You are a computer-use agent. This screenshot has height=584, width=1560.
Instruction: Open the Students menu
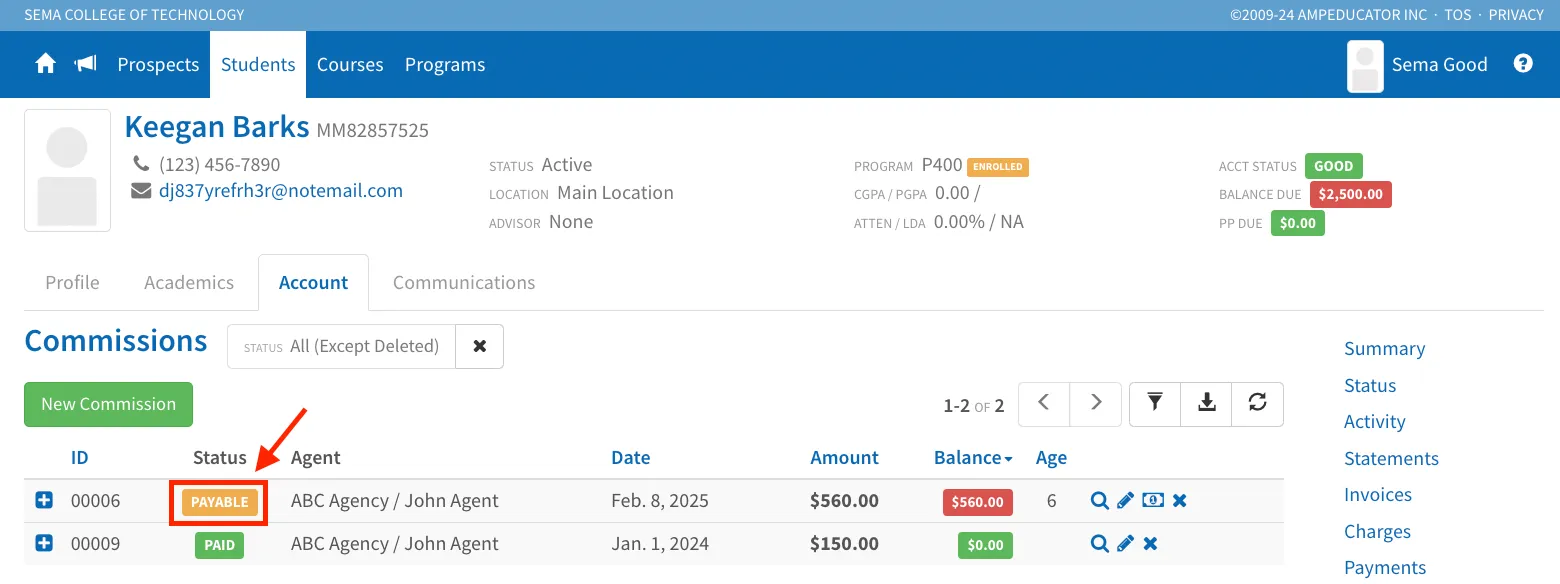[x=258, y=64]
